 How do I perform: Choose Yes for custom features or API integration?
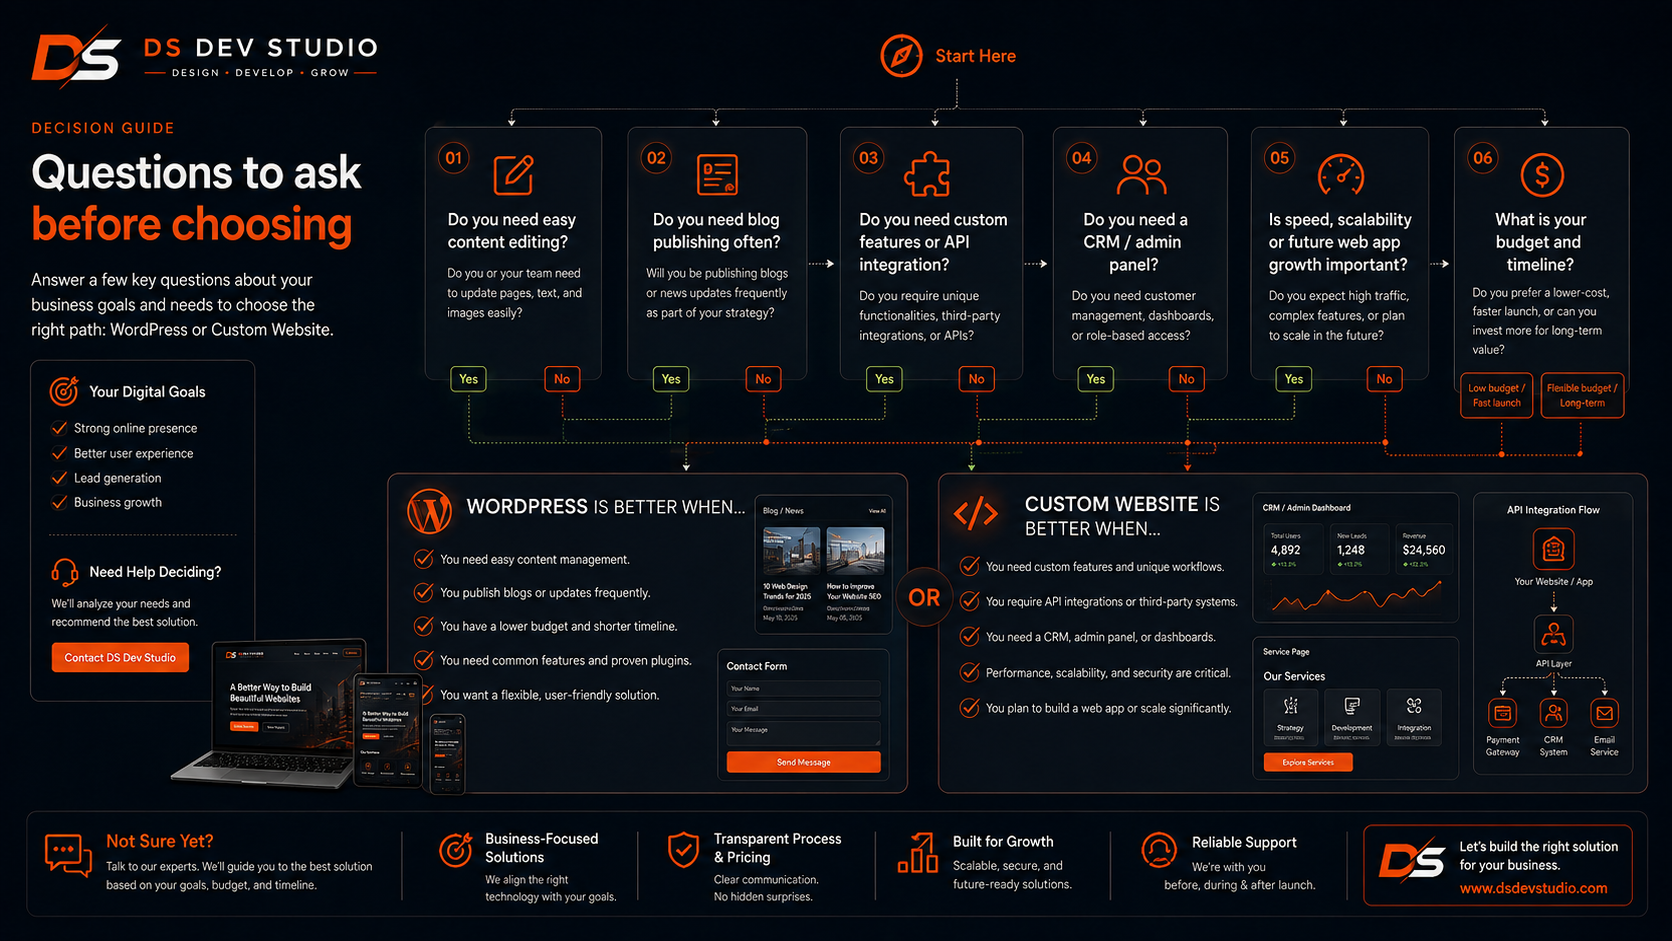(x=884, y=379)
